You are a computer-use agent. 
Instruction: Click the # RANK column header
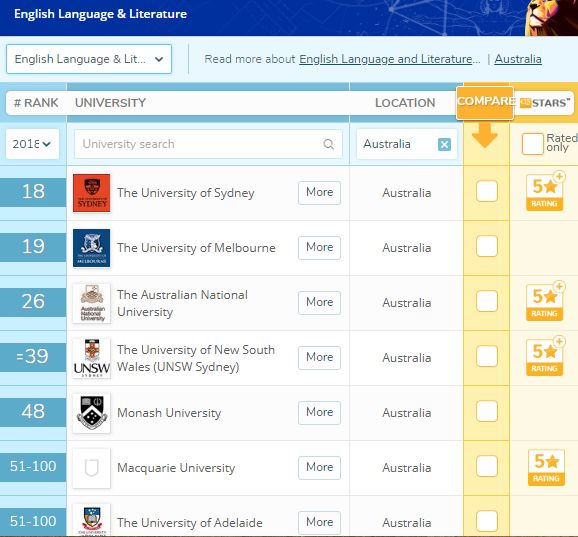coord(36,103)
